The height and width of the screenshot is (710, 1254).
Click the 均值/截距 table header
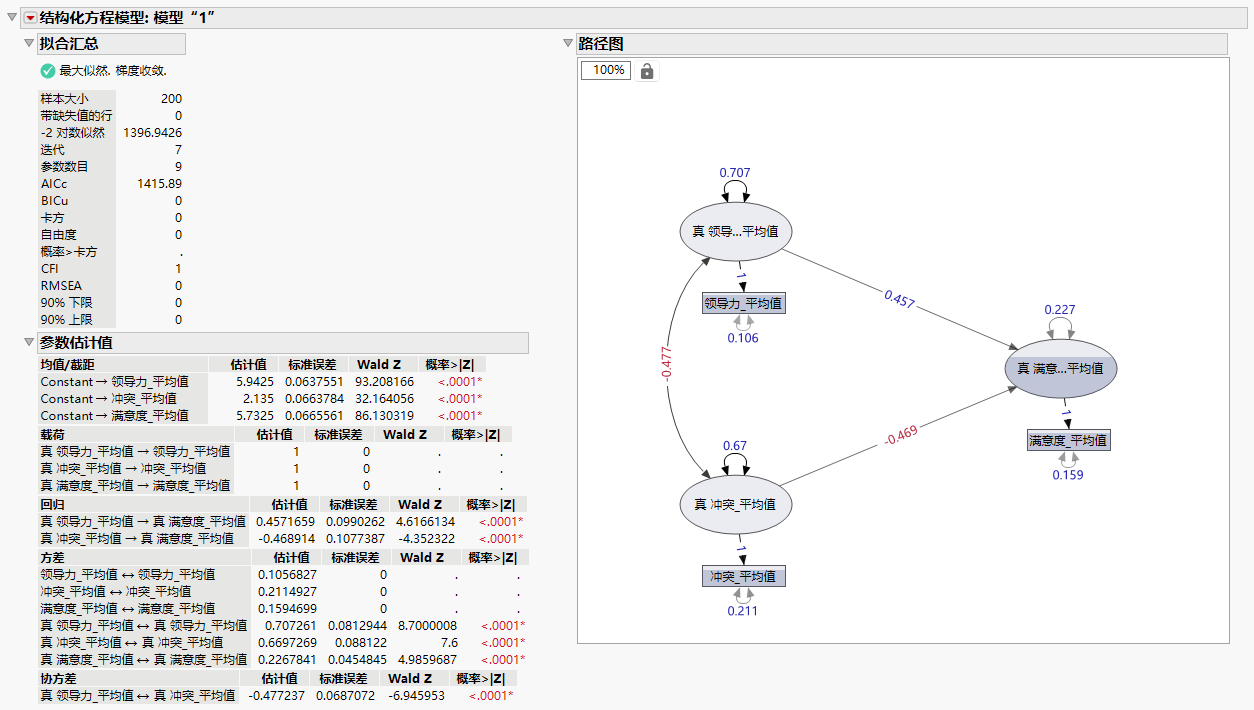click(68, 365)
